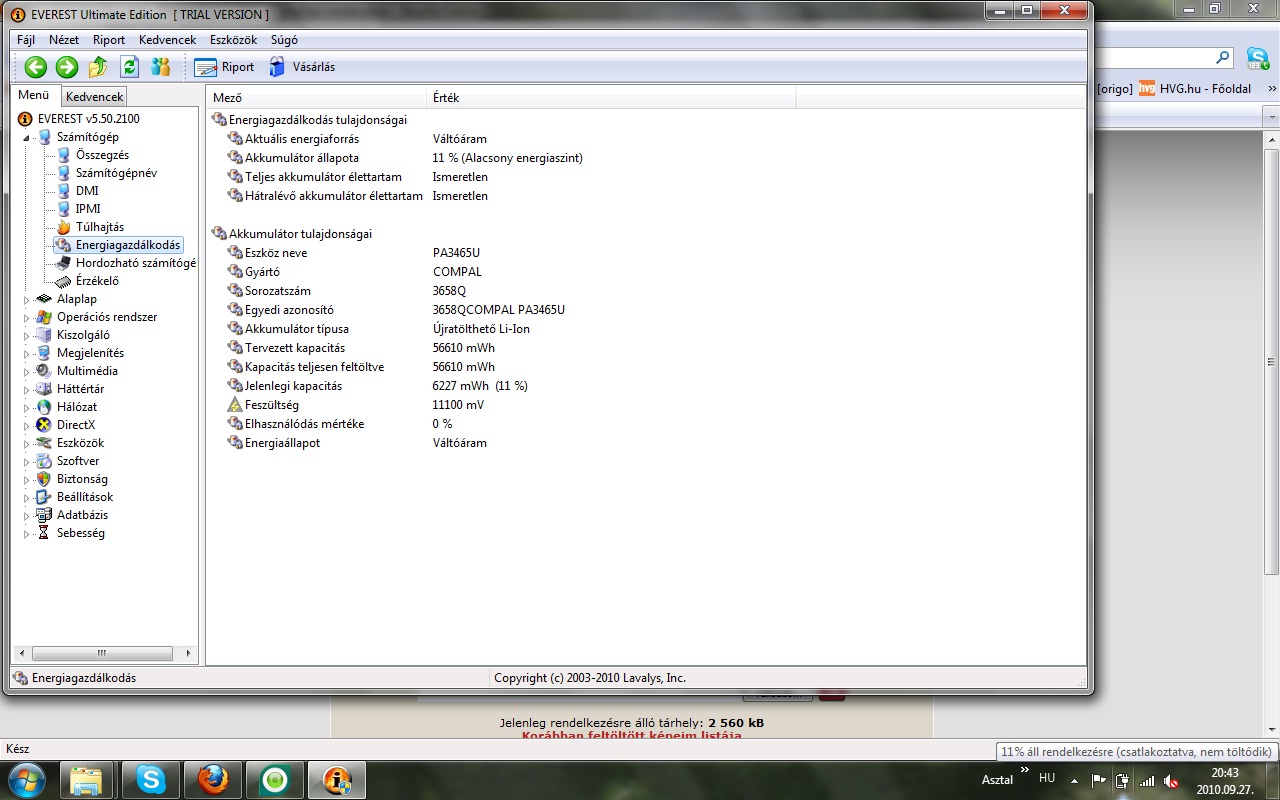Viewport: 1280px width, 800px height.
Task: Open the Súgó menu
Action: click(x=284, y=40)
